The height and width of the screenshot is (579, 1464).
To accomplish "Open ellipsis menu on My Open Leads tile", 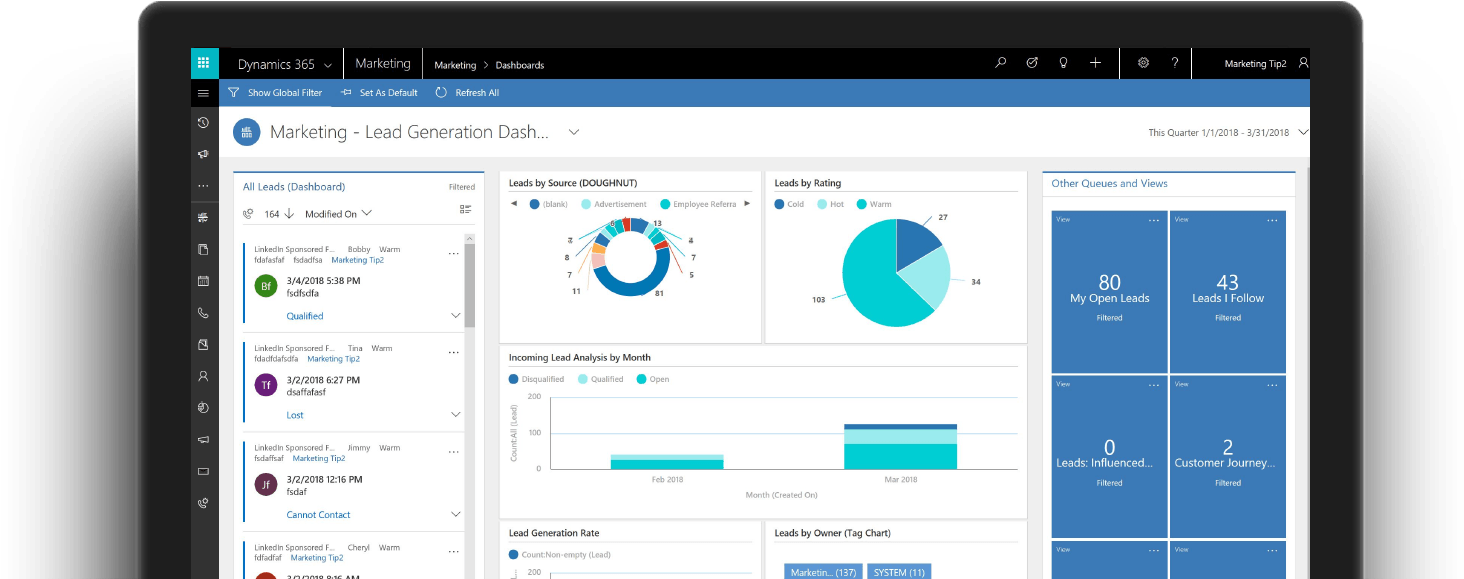I will pyautogui.click(x=1154, y=220).
